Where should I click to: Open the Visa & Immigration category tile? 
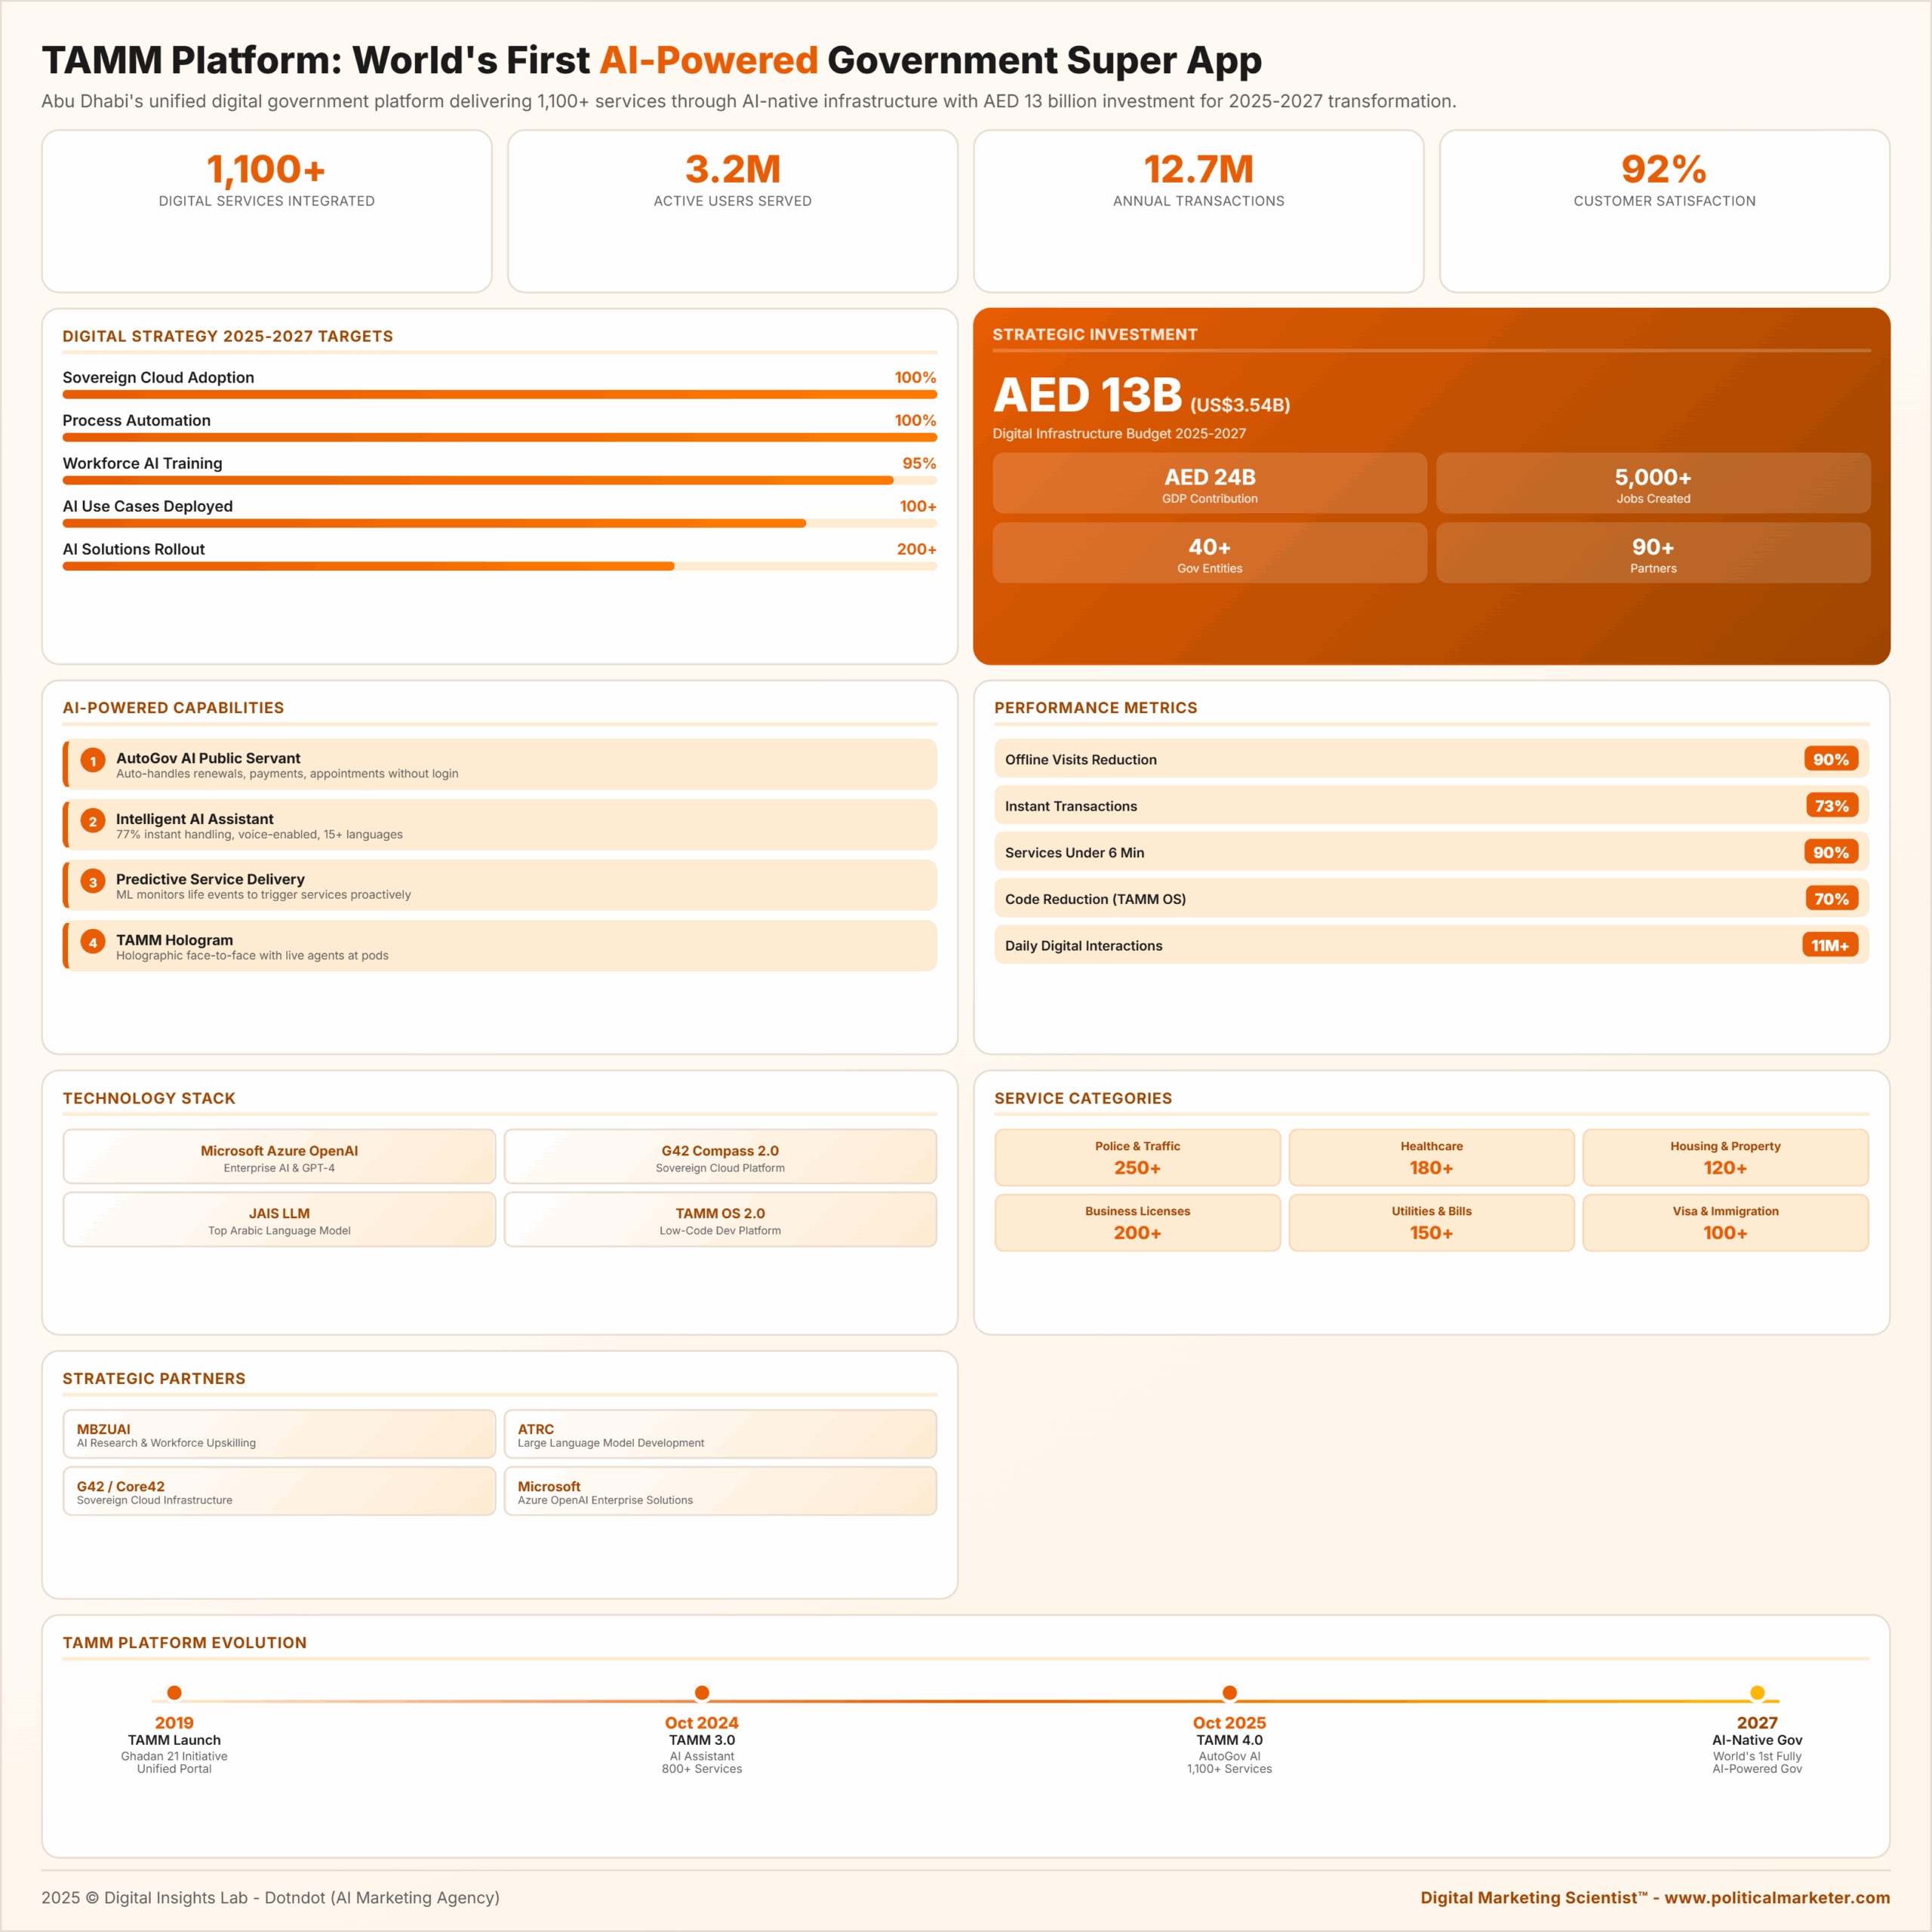click(1725, 1222)
